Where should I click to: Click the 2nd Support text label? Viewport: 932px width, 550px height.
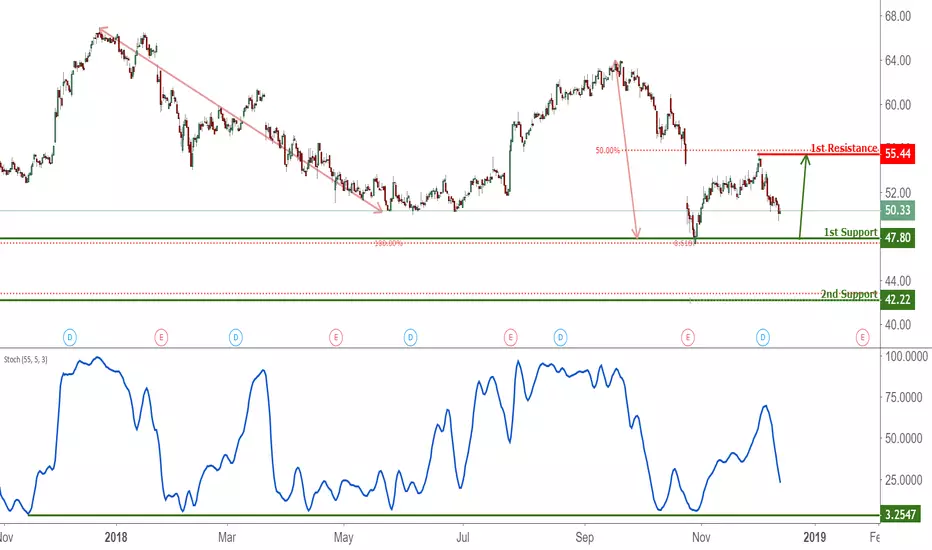coord(849,294)
